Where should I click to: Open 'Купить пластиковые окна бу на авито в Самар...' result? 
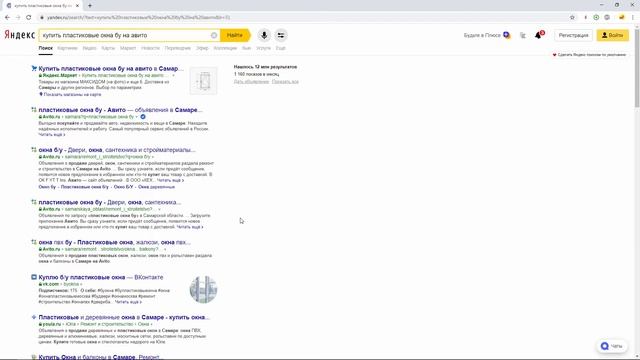[111, 69]
